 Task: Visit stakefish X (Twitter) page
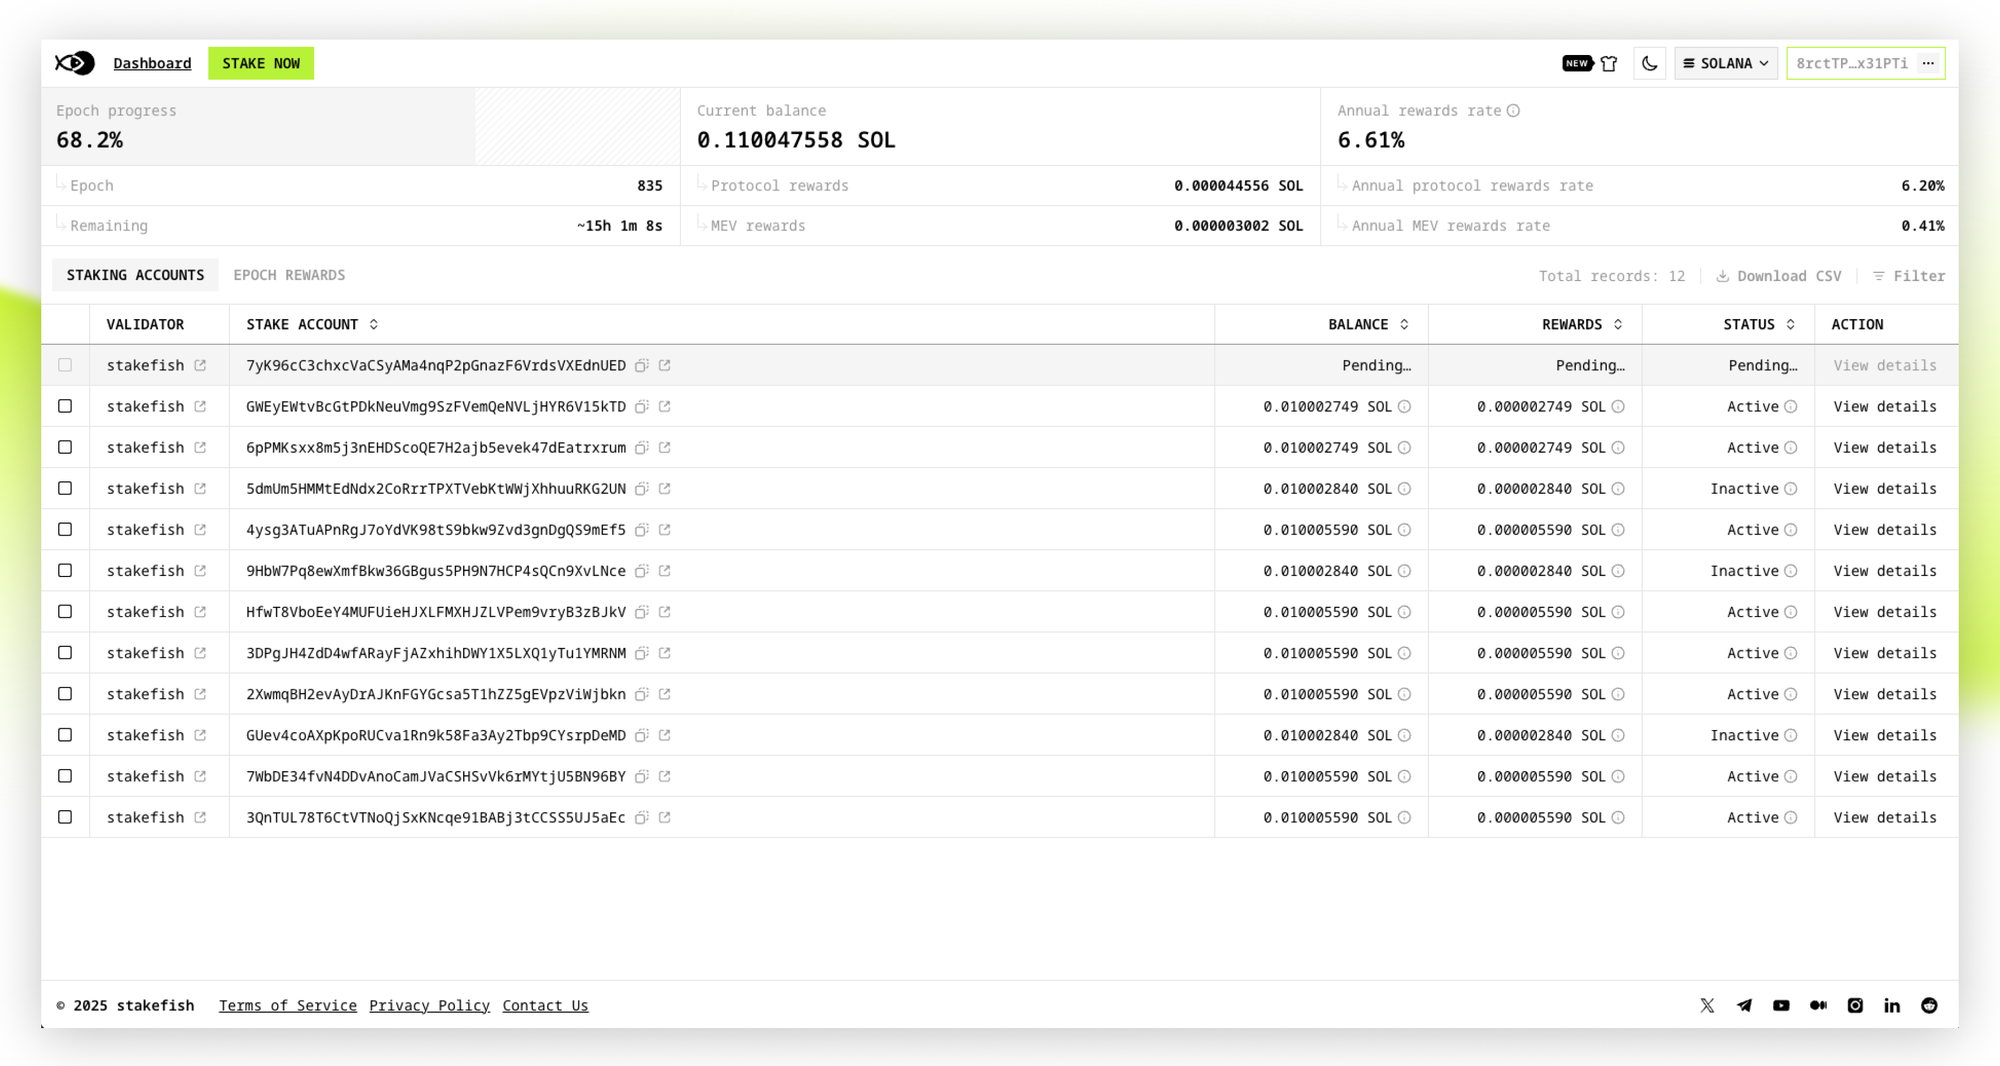coord(1707,1005)
